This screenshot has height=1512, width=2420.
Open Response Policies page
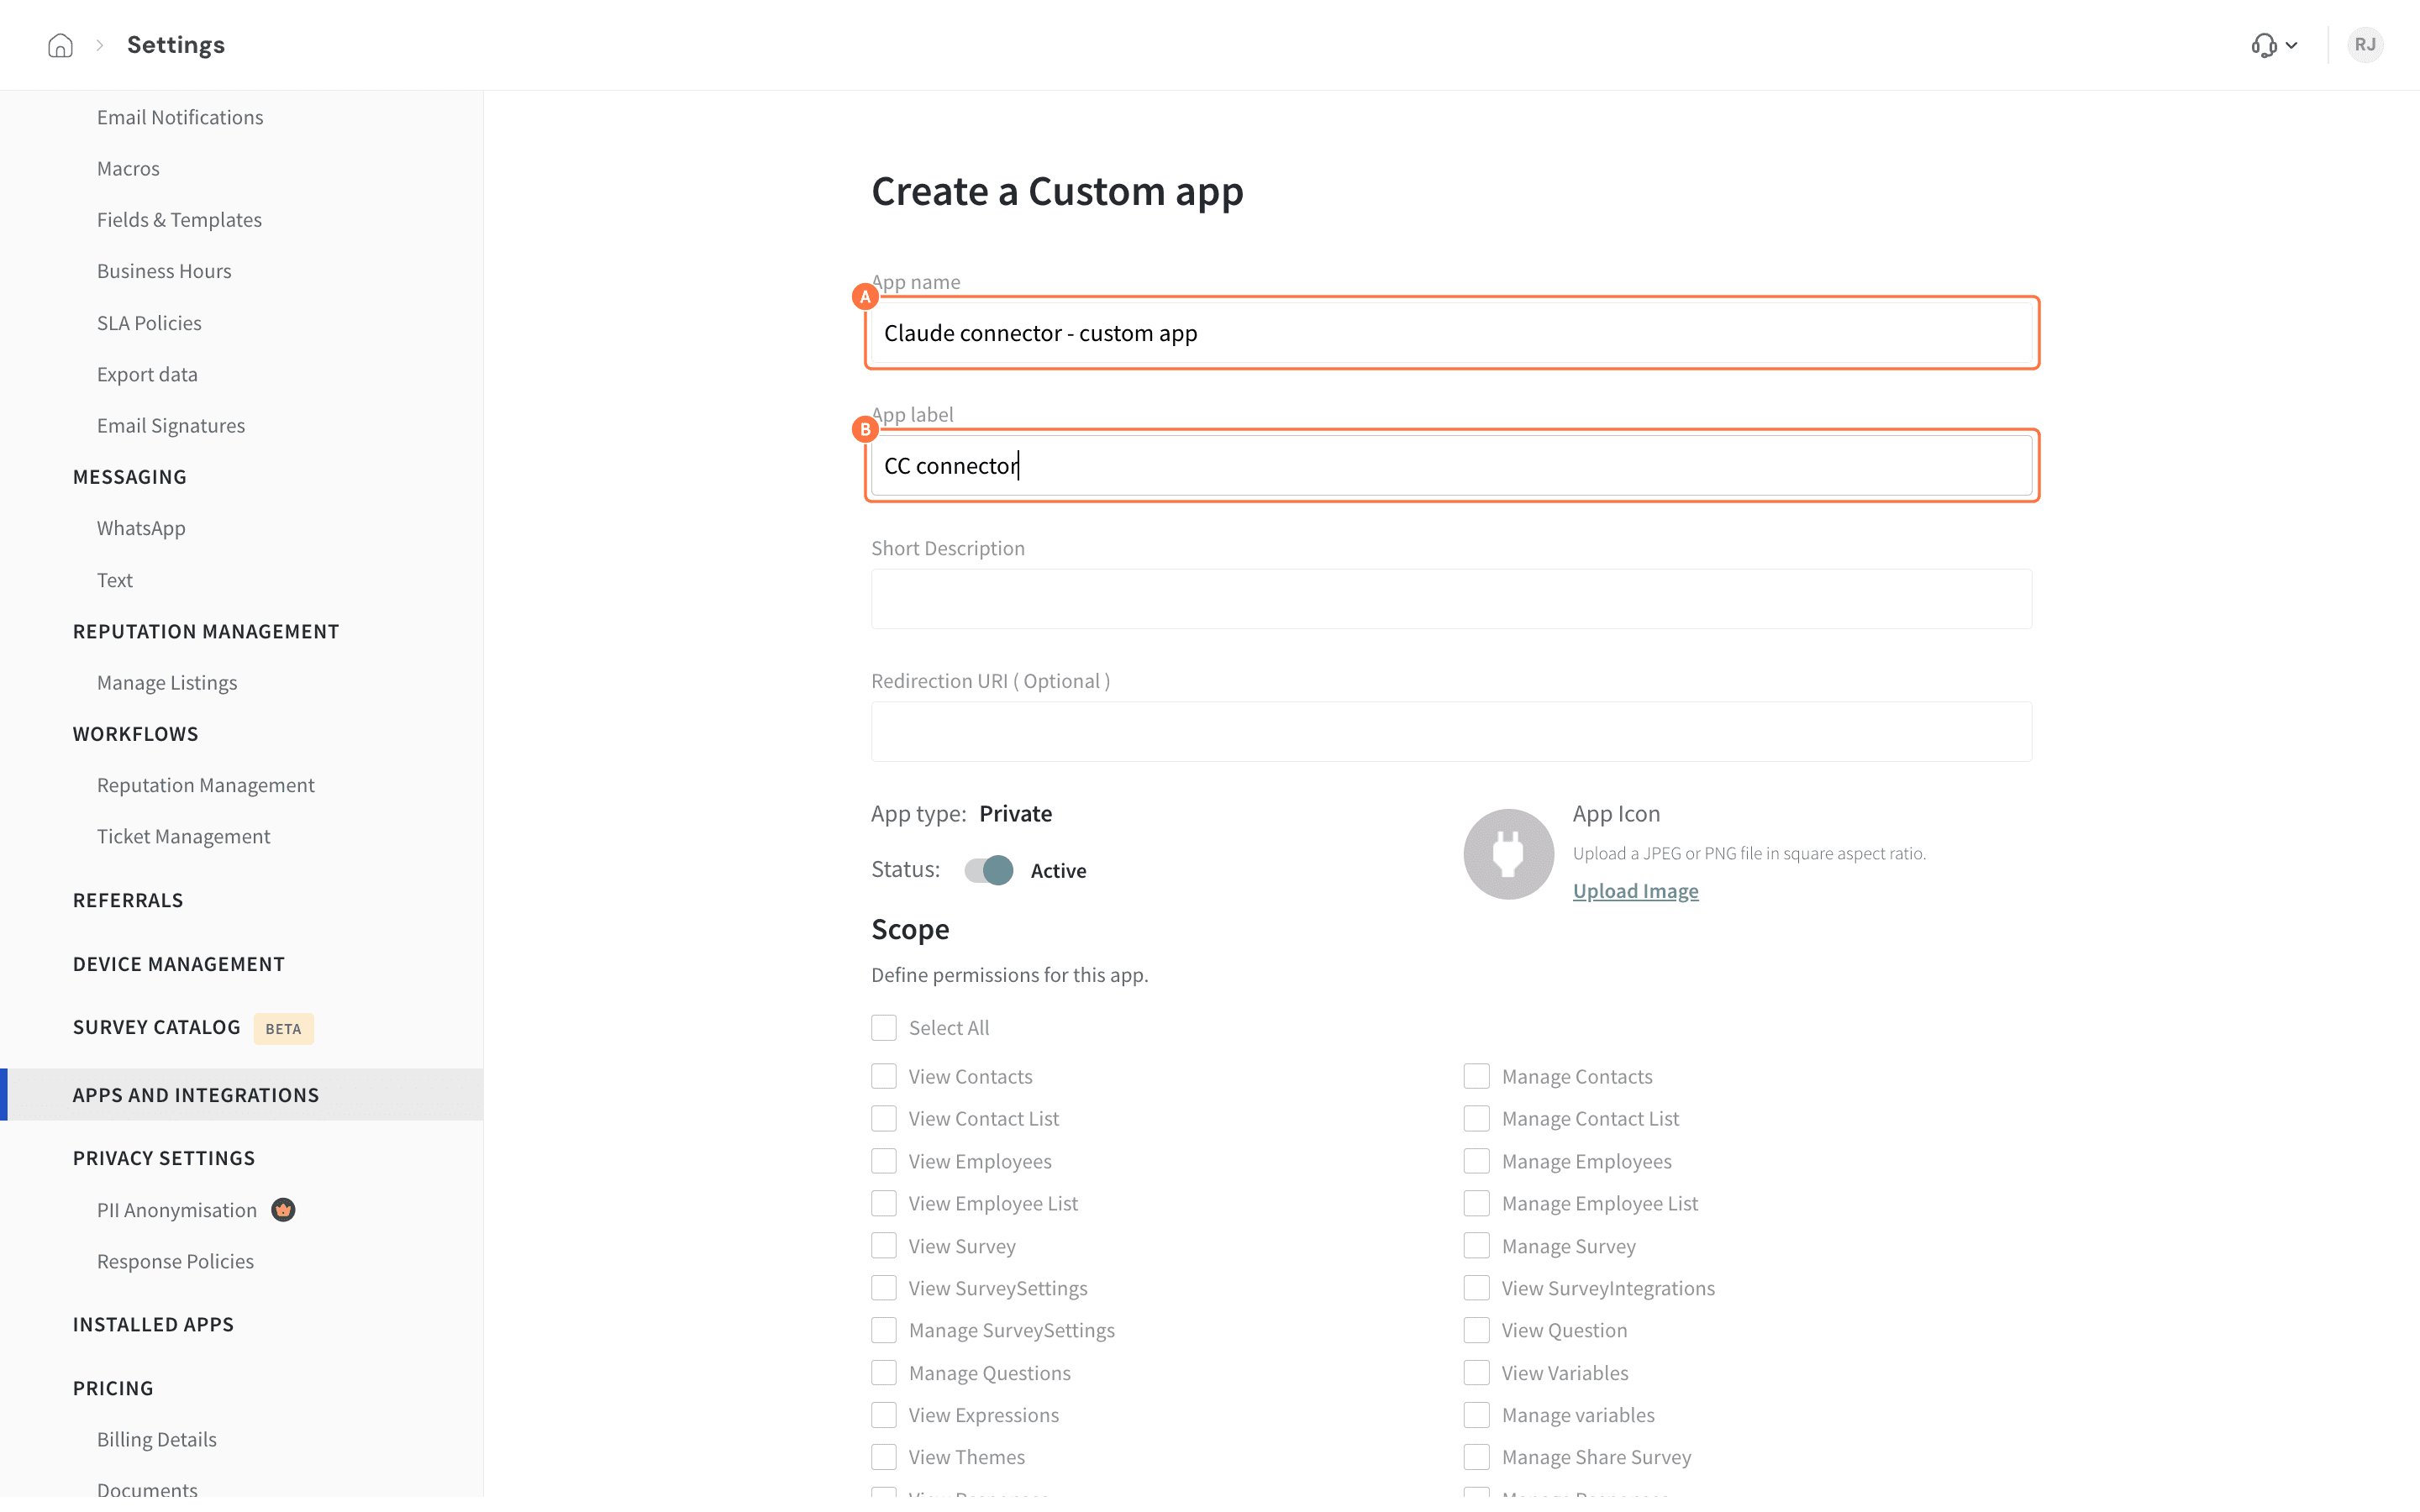175,1262
